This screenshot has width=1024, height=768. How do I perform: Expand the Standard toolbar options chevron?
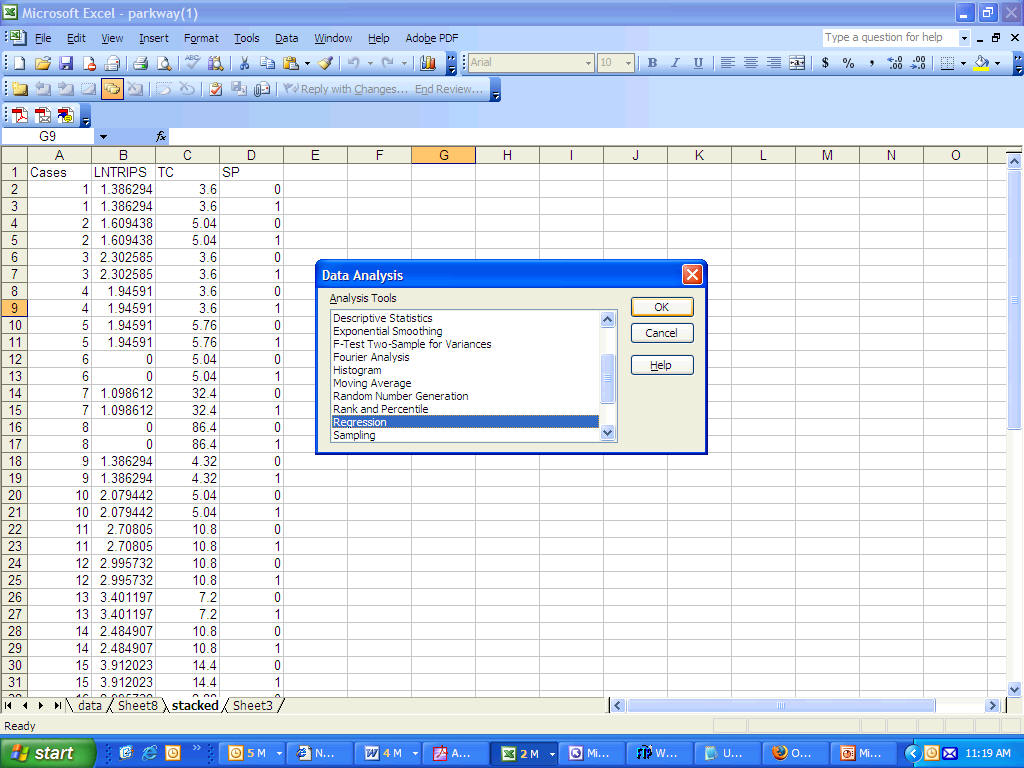(x=451, y=63)
